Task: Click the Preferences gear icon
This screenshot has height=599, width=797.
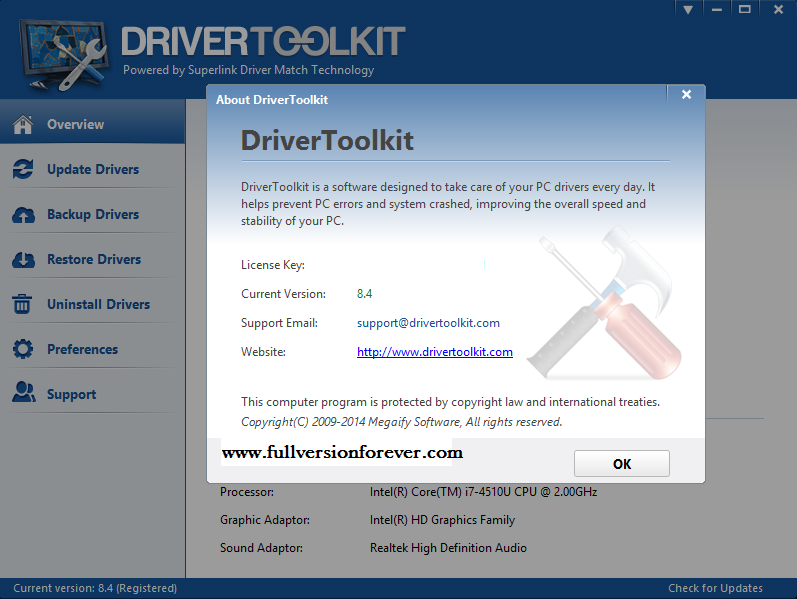Action: coord(23,349)
